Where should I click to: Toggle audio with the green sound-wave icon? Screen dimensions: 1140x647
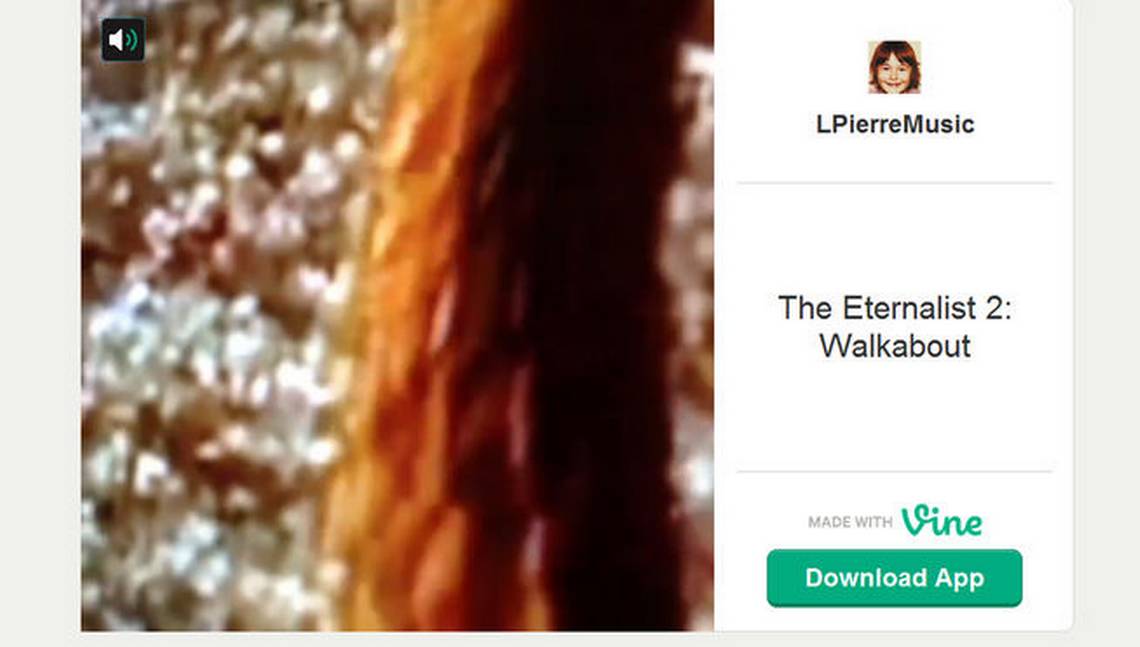(x=123, y=40)
